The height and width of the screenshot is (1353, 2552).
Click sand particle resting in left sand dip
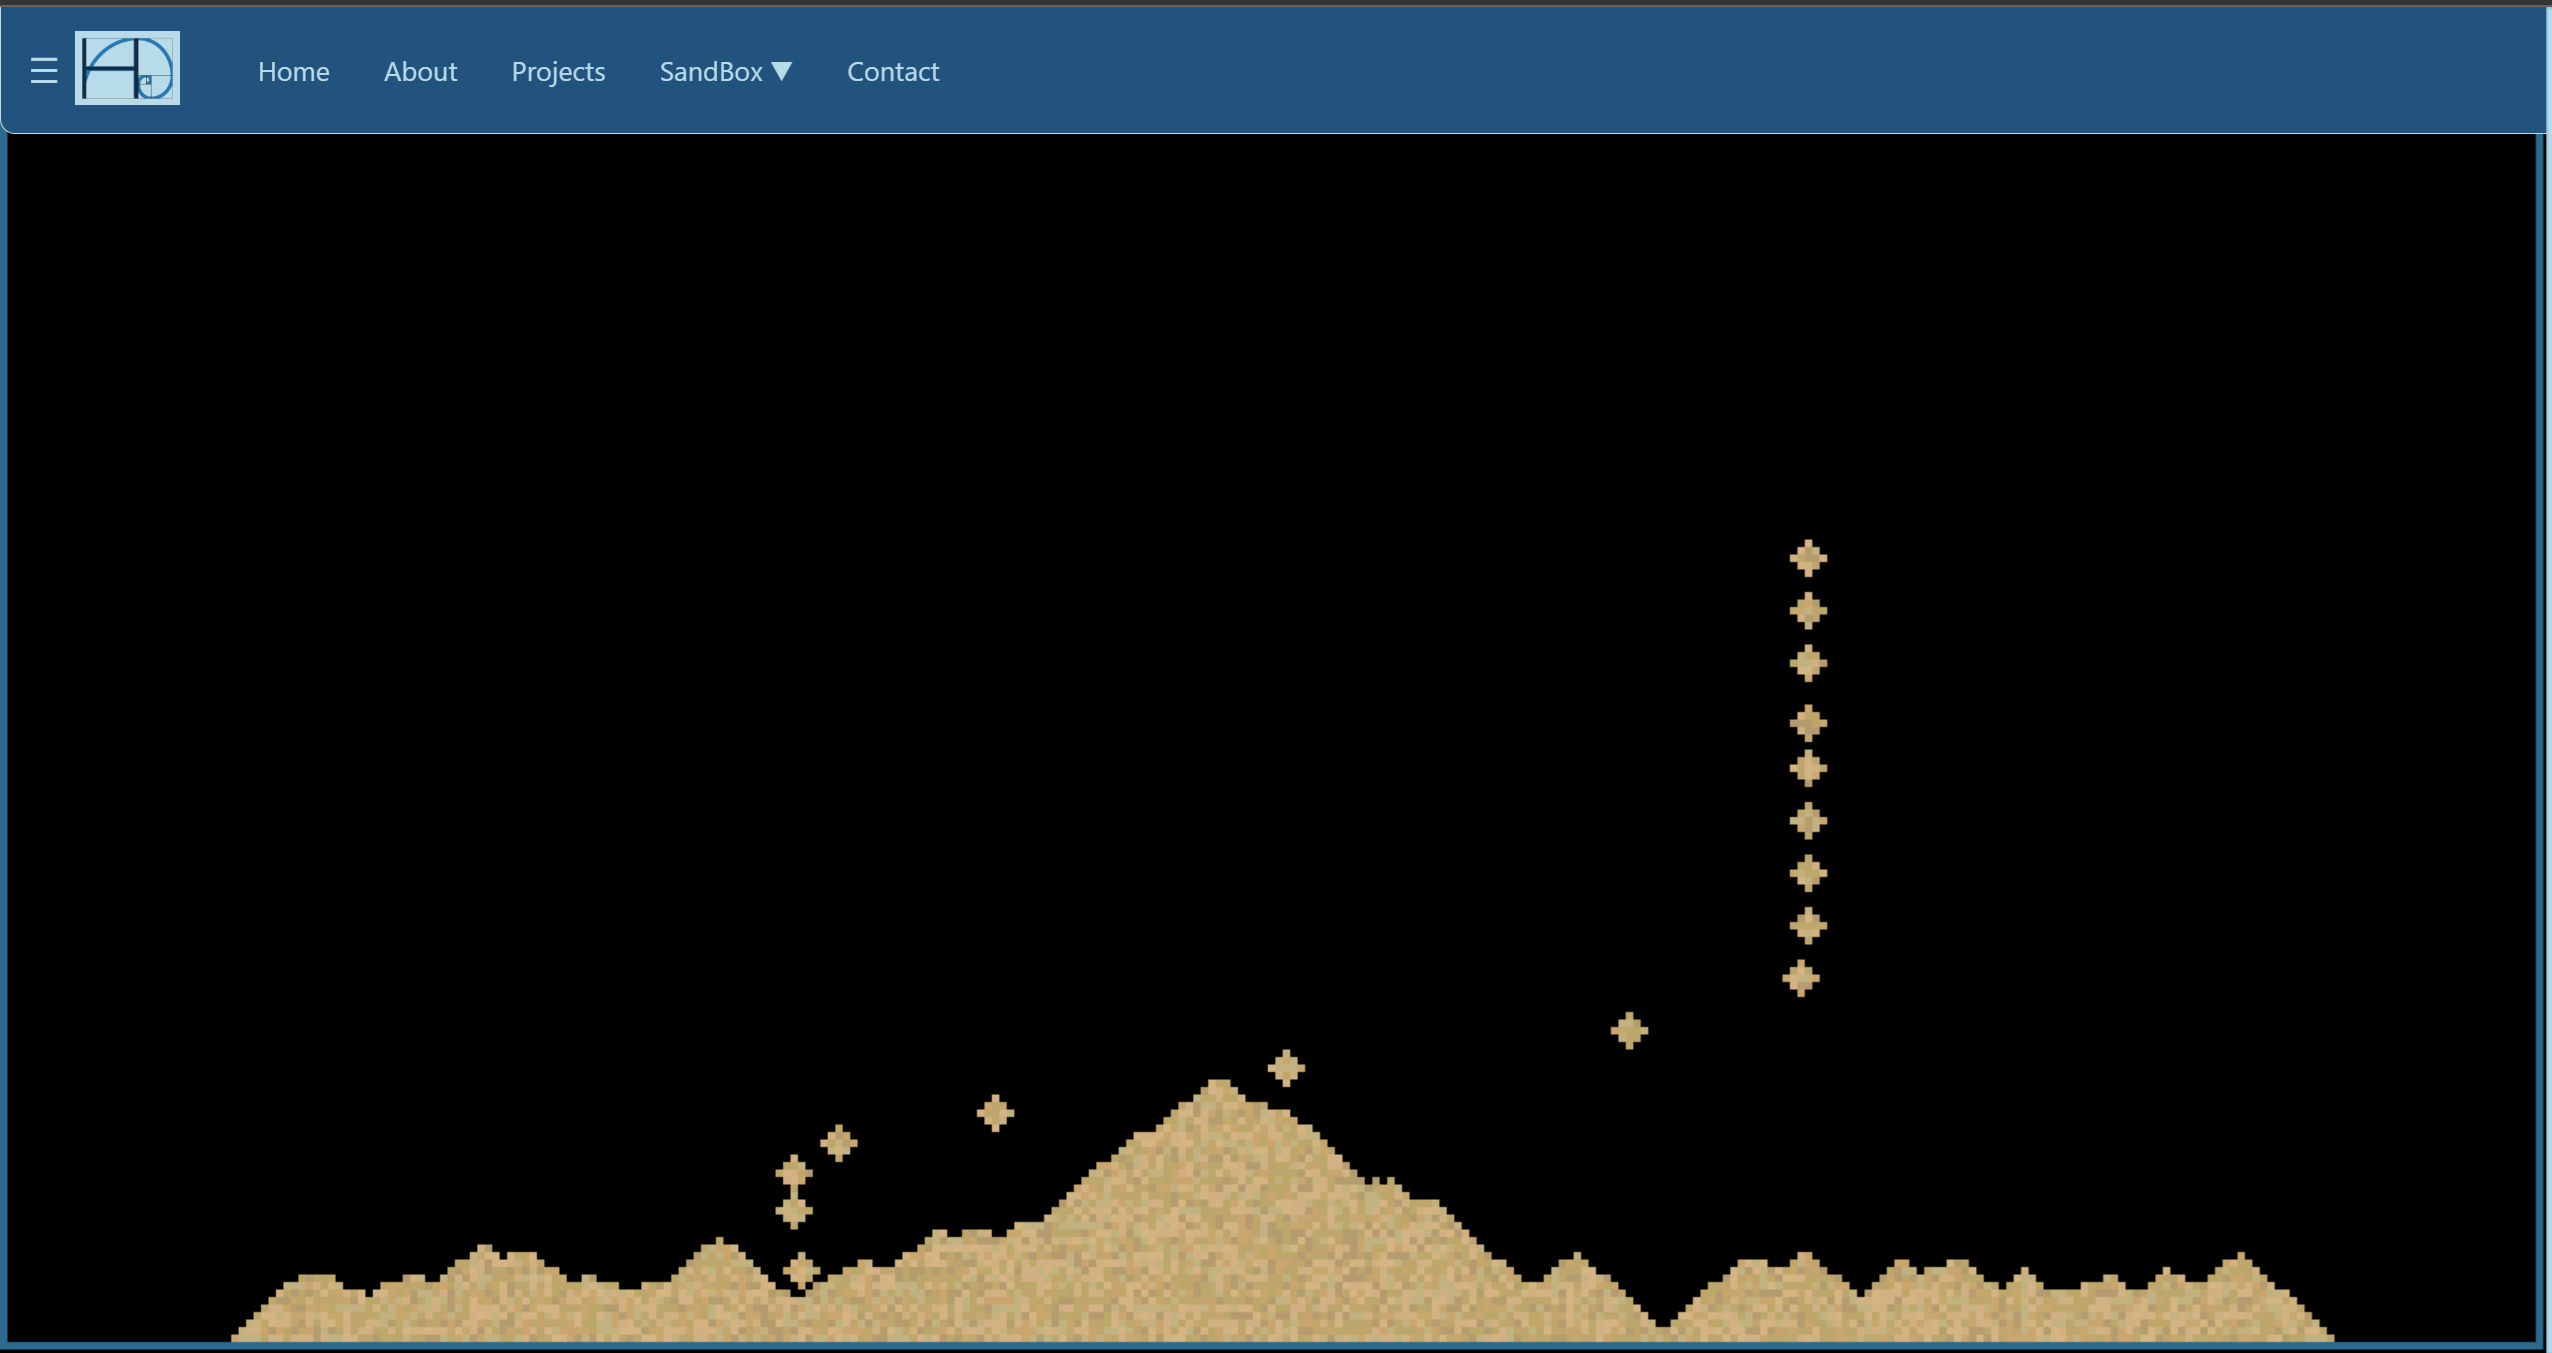(x=800, y=1270)
